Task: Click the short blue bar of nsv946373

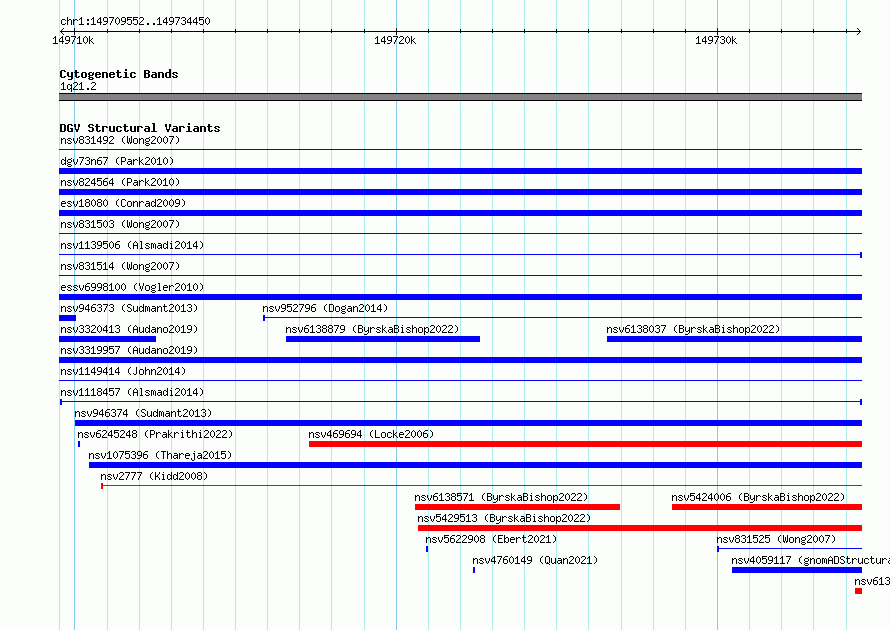Action: 68,318
